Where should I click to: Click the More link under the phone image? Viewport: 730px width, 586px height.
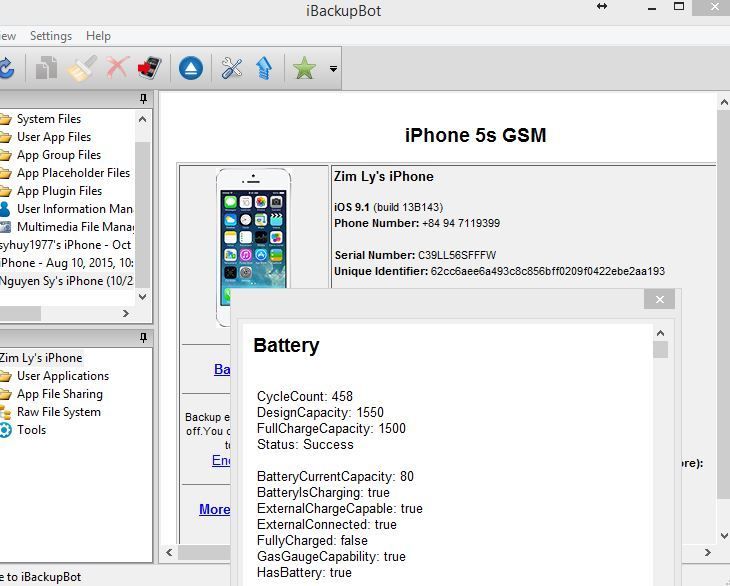[214, 509]
